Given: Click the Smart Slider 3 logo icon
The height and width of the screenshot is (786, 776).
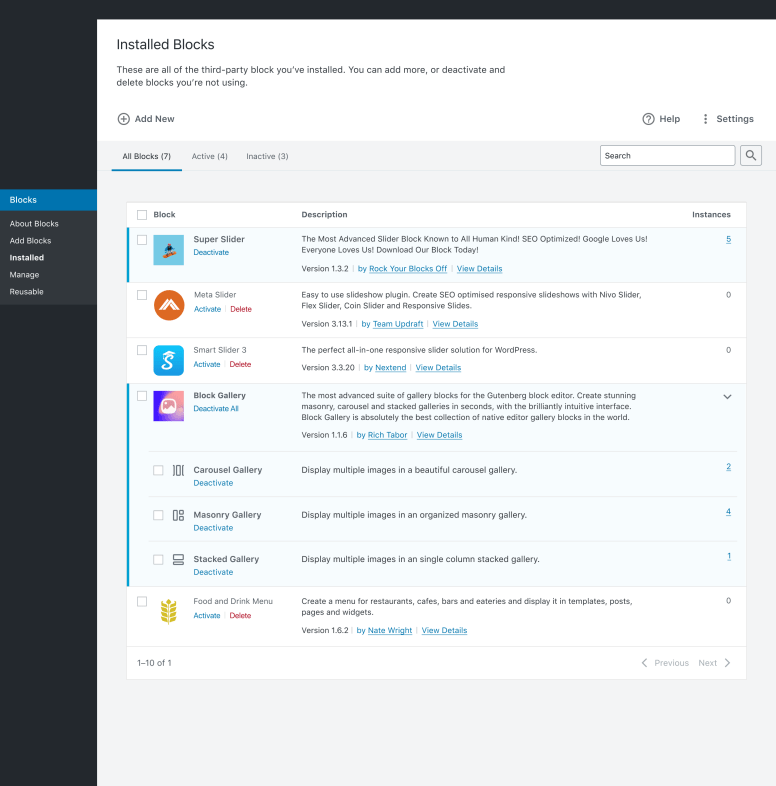Looking at the screenshot, I should (168, 360).
